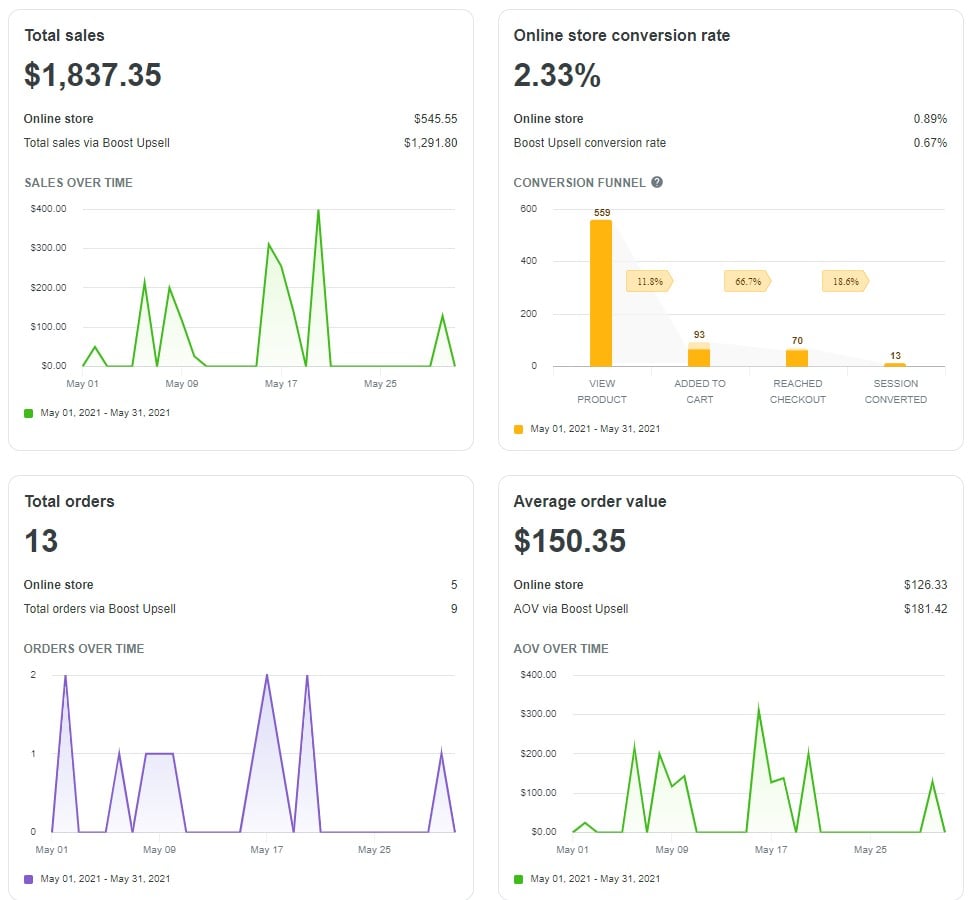
Task: Click the date range legend text in Total orders card
Action: click(105, 879)
